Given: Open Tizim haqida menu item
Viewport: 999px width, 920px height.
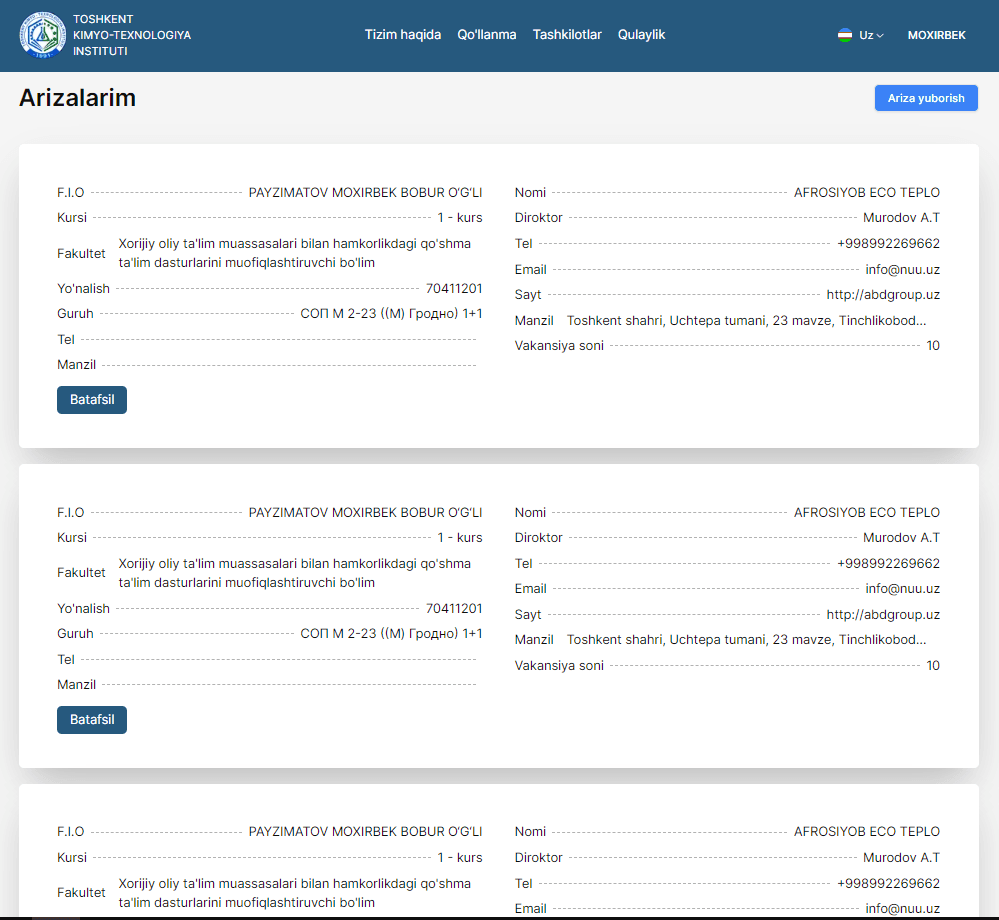Looking at the screenshot, I should point(402,35).
